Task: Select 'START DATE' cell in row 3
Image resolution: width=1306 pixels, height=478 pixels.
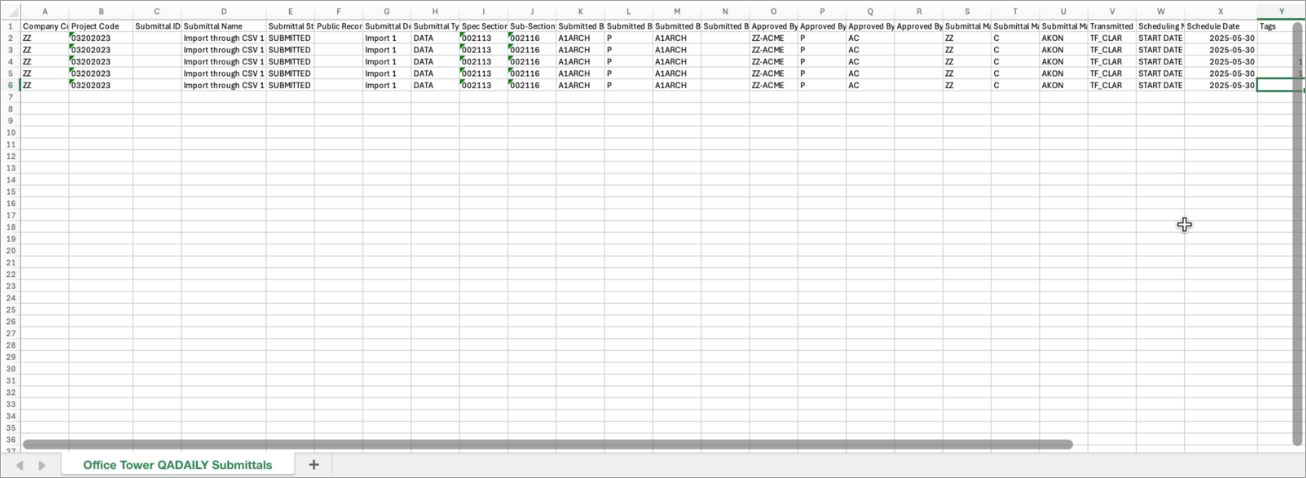Action: (x=1160, y=50)
